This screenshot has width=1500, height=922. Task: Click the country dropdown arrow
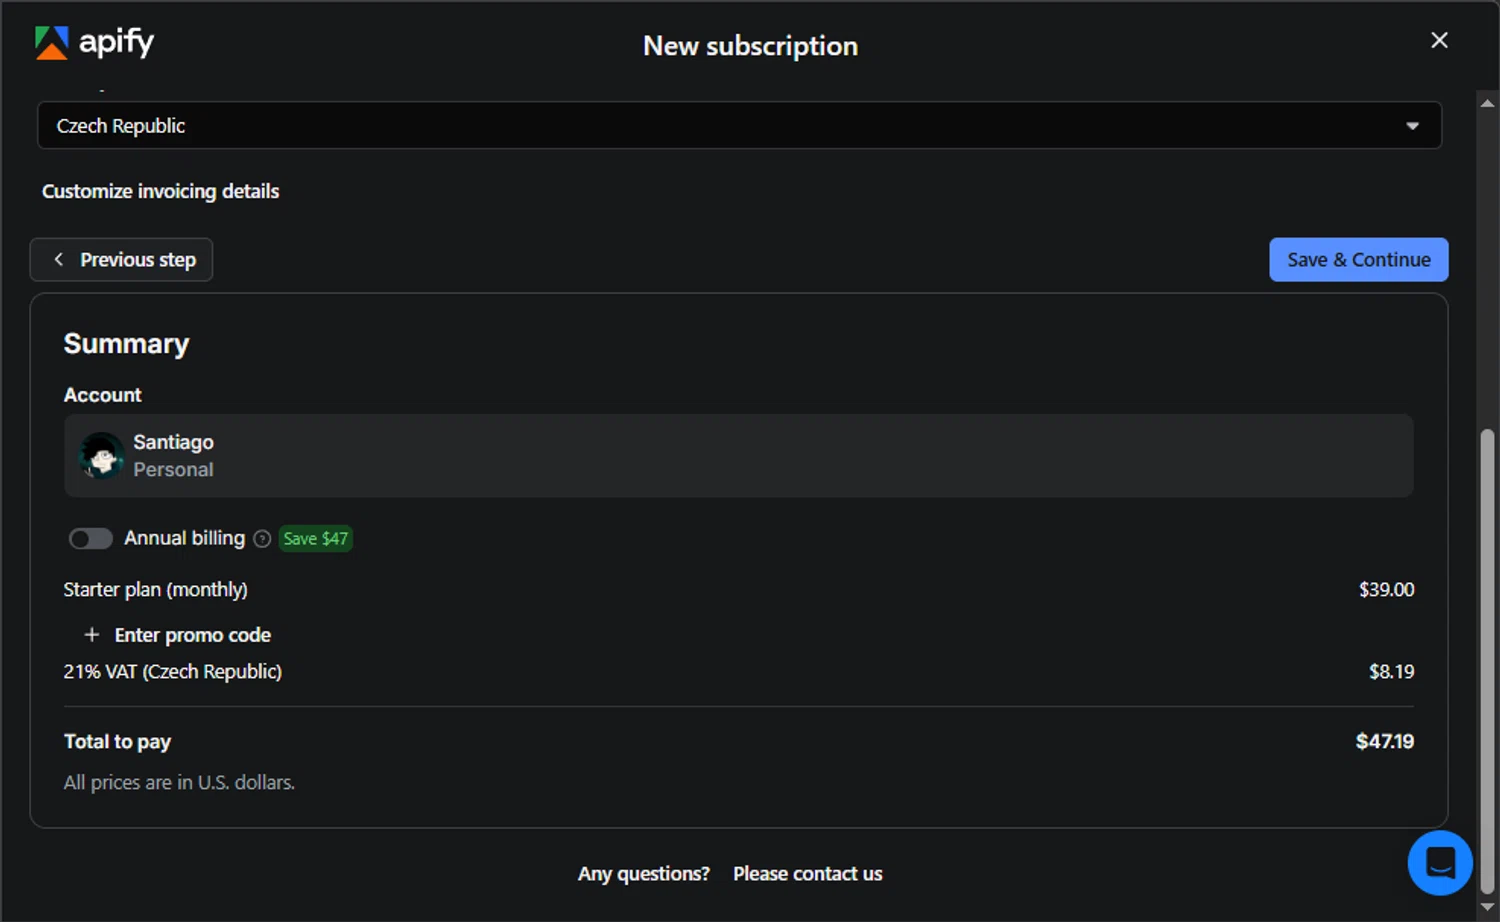(1412, 126)
